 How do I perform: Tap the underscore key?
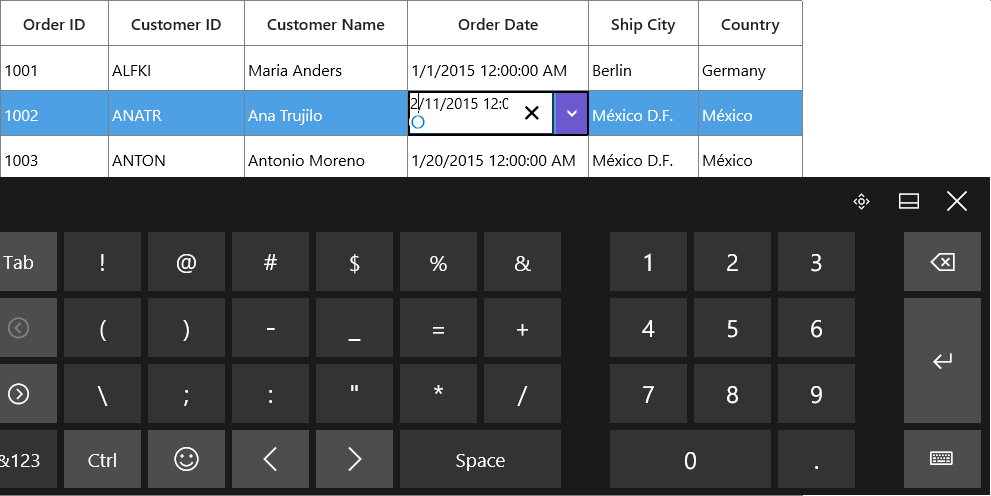click(355, 328)
